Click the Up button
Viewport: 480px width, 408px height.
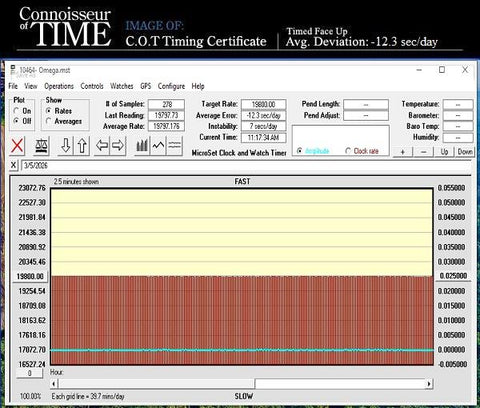point(444,152)
